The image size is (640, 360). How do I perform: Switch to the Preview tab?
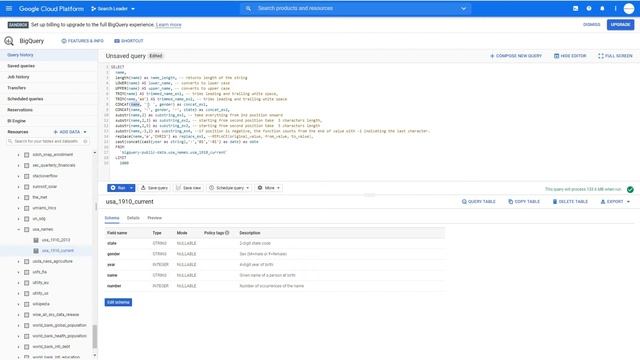[155, 218]
